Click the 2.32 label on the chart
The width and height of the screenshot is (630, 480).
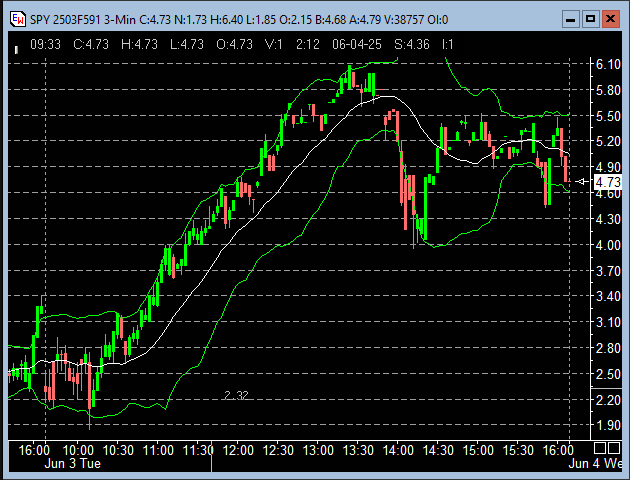click(x=236, y=396)
